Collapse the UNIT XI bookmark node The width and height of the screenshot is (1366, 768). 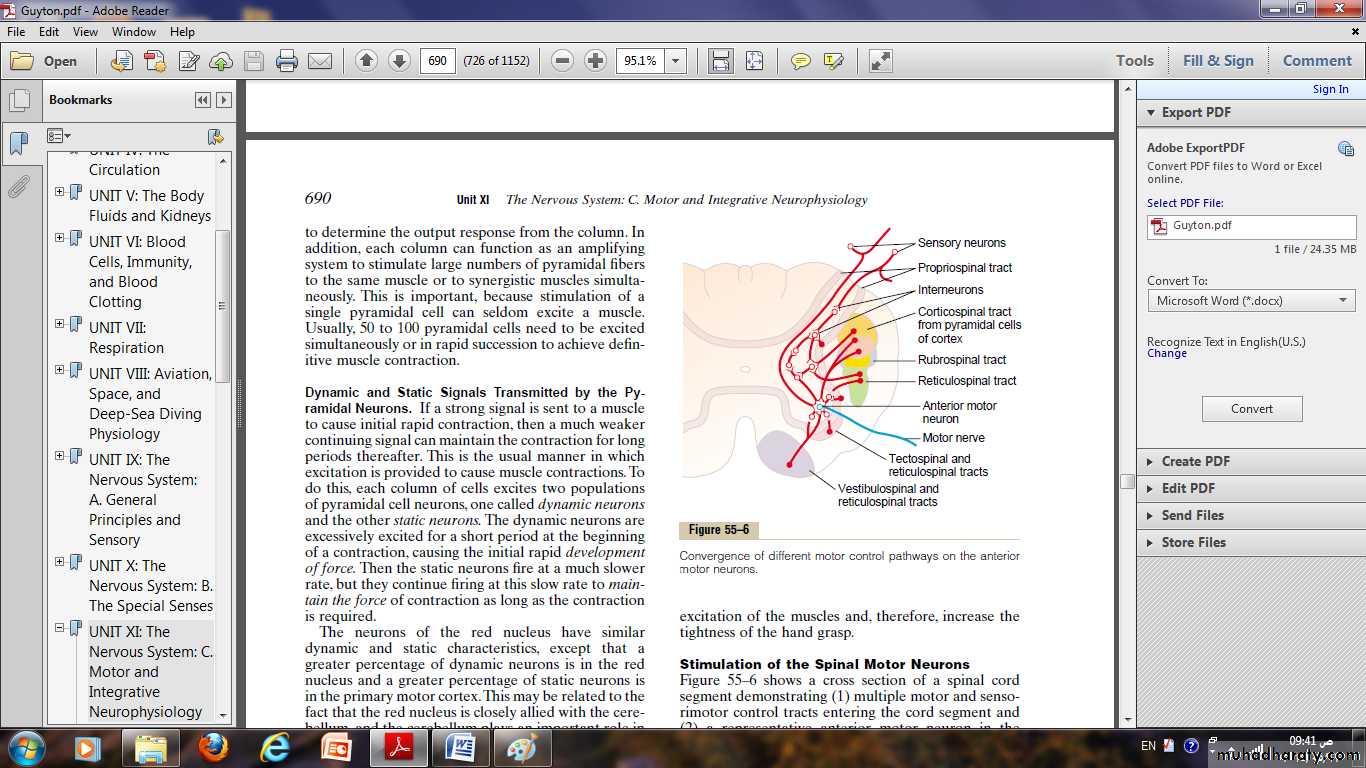click(60, 628)
